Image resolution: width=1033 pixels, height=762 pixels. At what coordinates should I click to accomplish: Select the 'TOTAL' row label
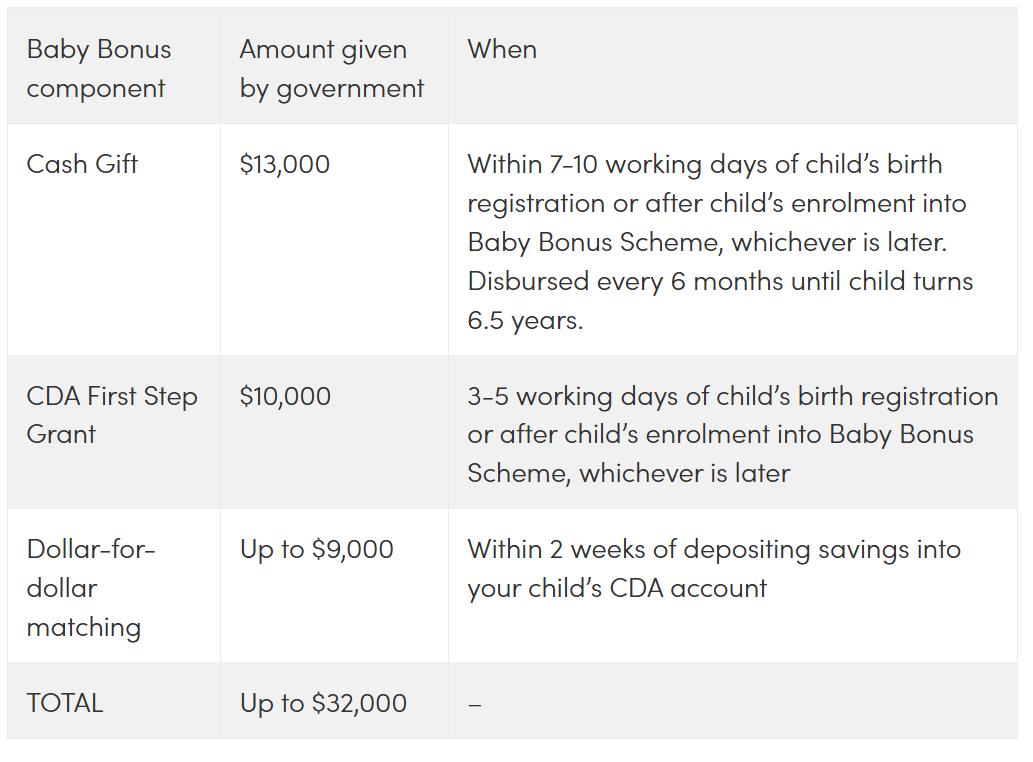[65, 703]
